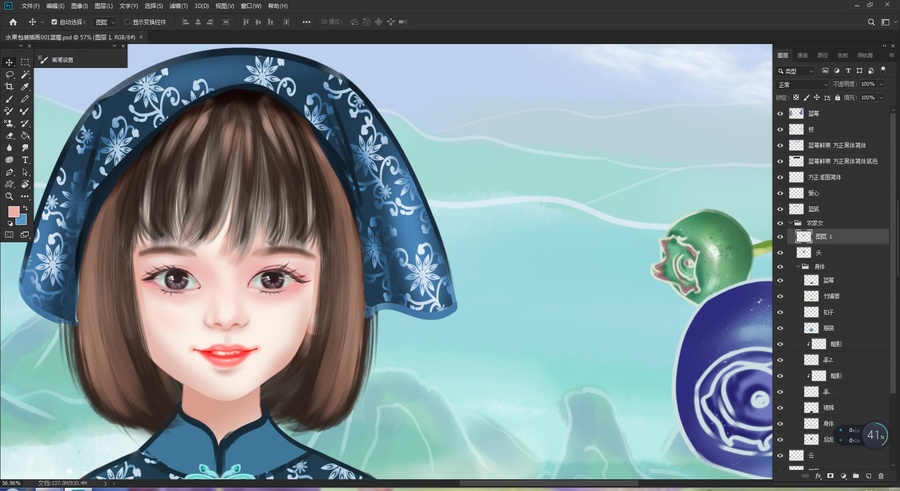
Task: Toggle visibility of 竹编篓 layer
Action: tap(780, 296)
